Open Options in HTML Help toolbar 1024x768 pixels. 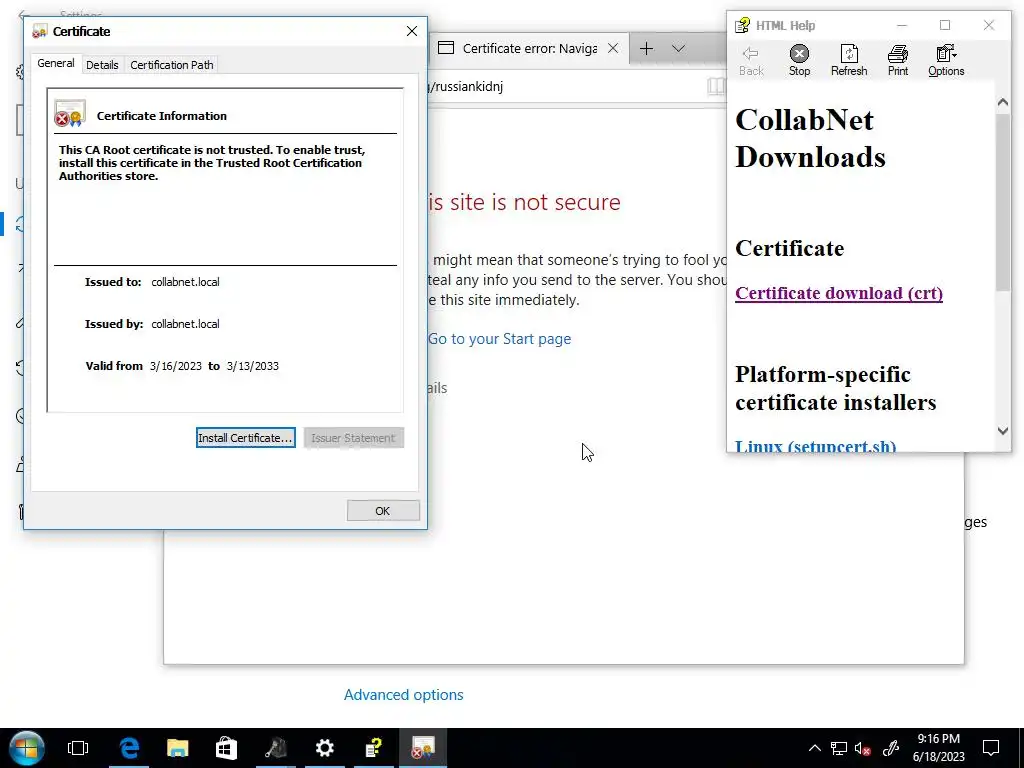[x=946, y=61]
